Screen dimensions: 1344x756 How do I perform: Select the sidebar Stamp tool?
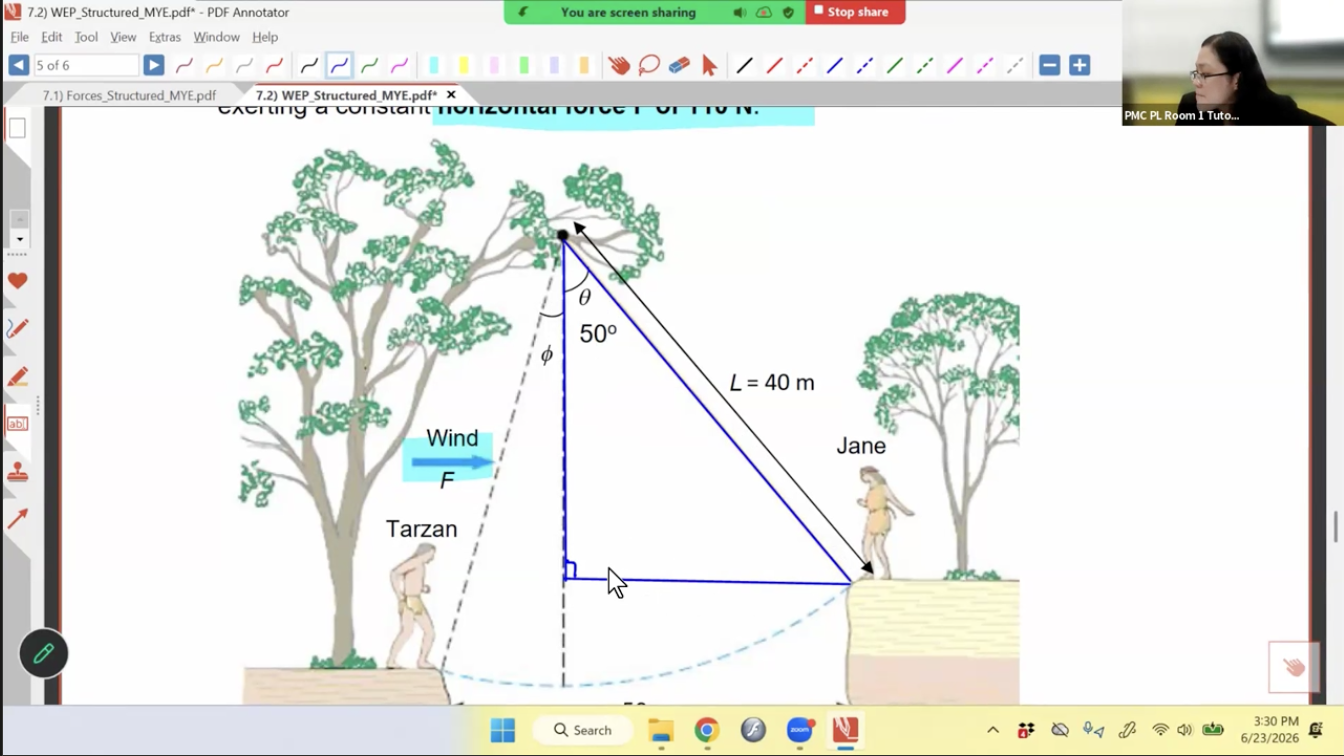point(17,472)
